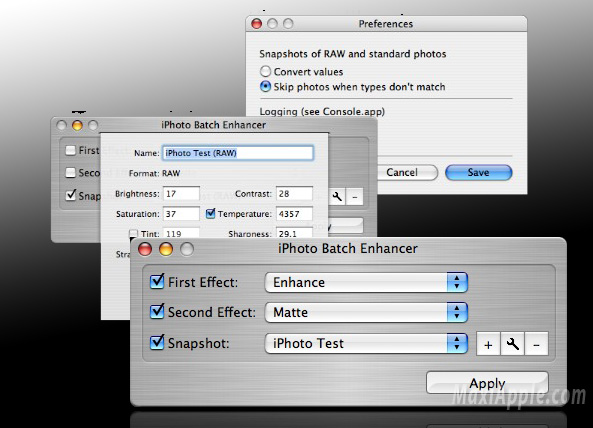
Task: Click Save in the Preferences window
Action: coord(478,172)
